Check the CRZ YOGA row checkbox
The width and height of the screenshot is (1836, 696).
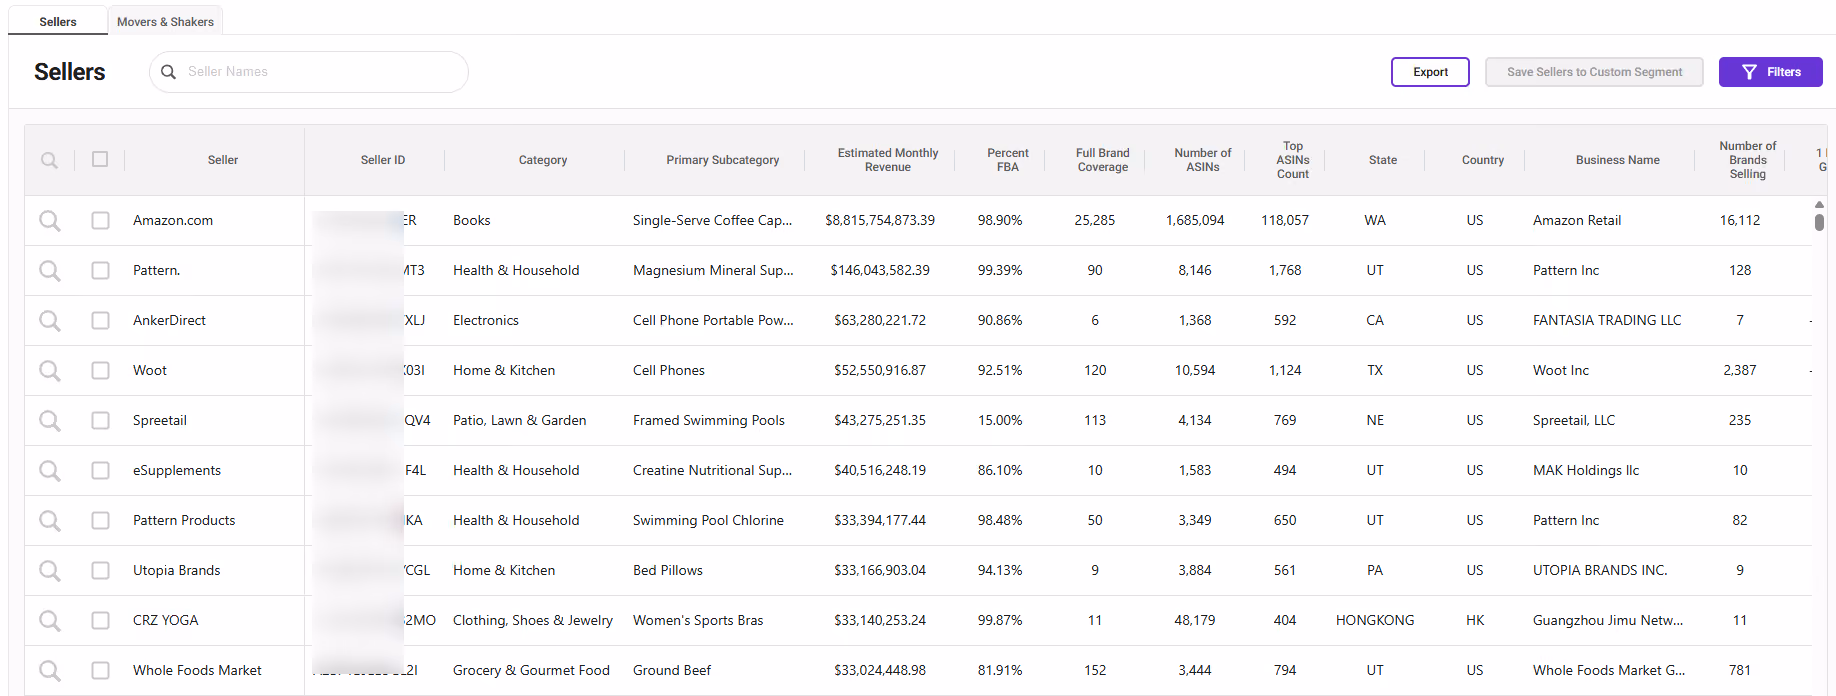pos(100,620)
